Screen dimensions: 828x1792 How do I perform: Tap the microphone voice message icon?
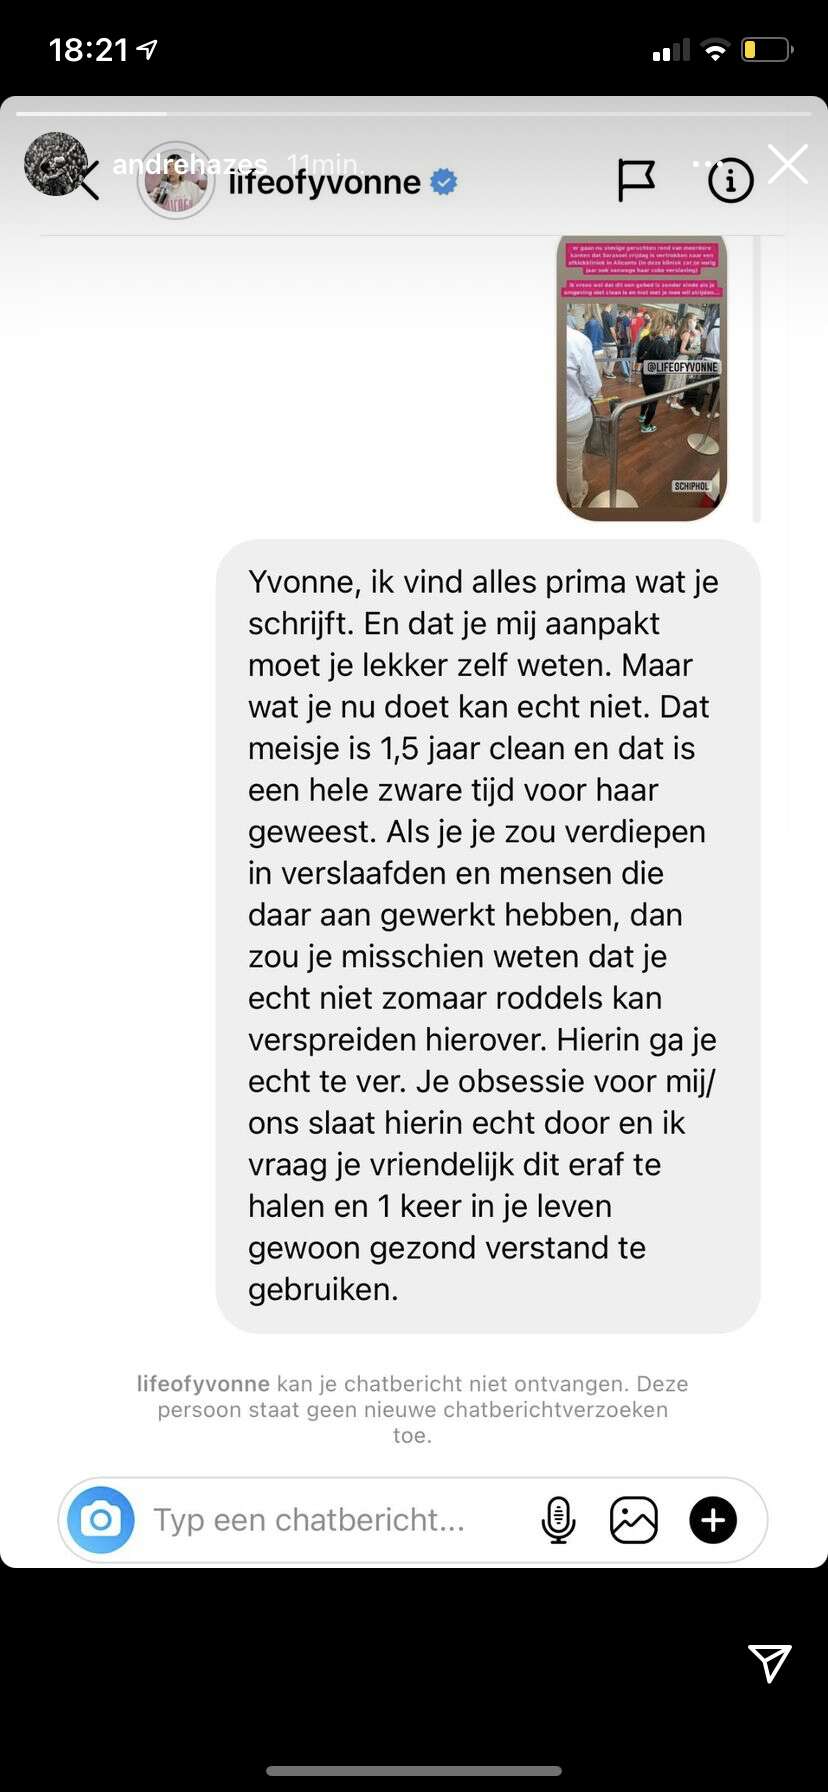(x=558, y=1520)
